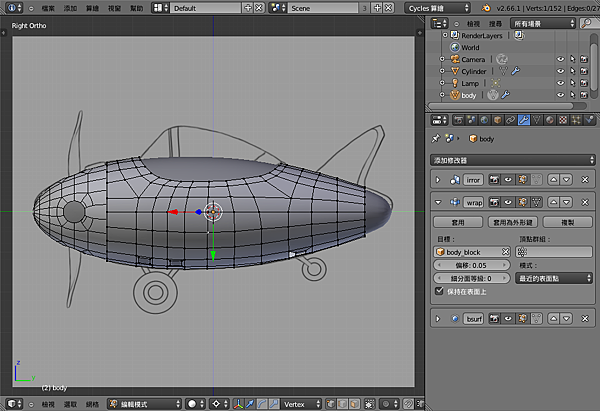This screenshot has height=411, width=600.
Task: Open the 添加修改器 dropdown
Action: 513,160
